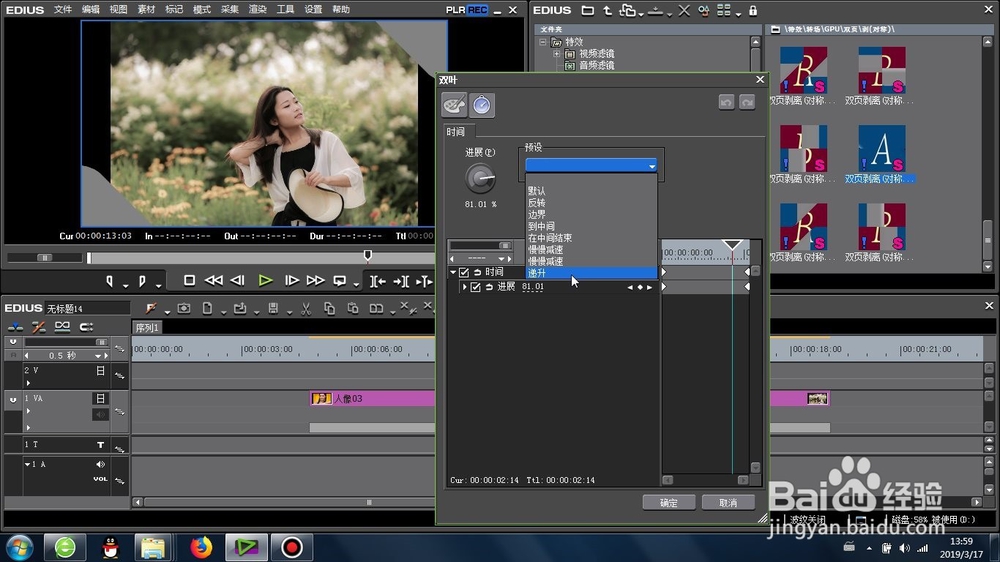
Task: Reset the 时间 row to default
Action: pos(477,272)
